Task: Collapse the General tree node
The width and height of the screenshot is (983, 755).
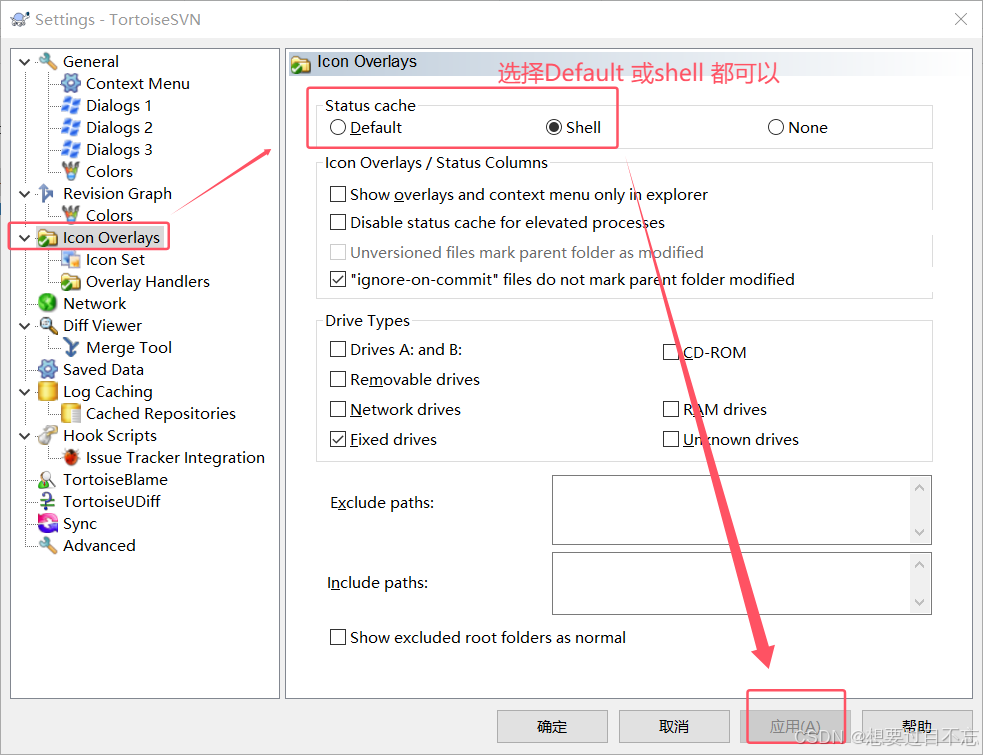Action: 24,61
